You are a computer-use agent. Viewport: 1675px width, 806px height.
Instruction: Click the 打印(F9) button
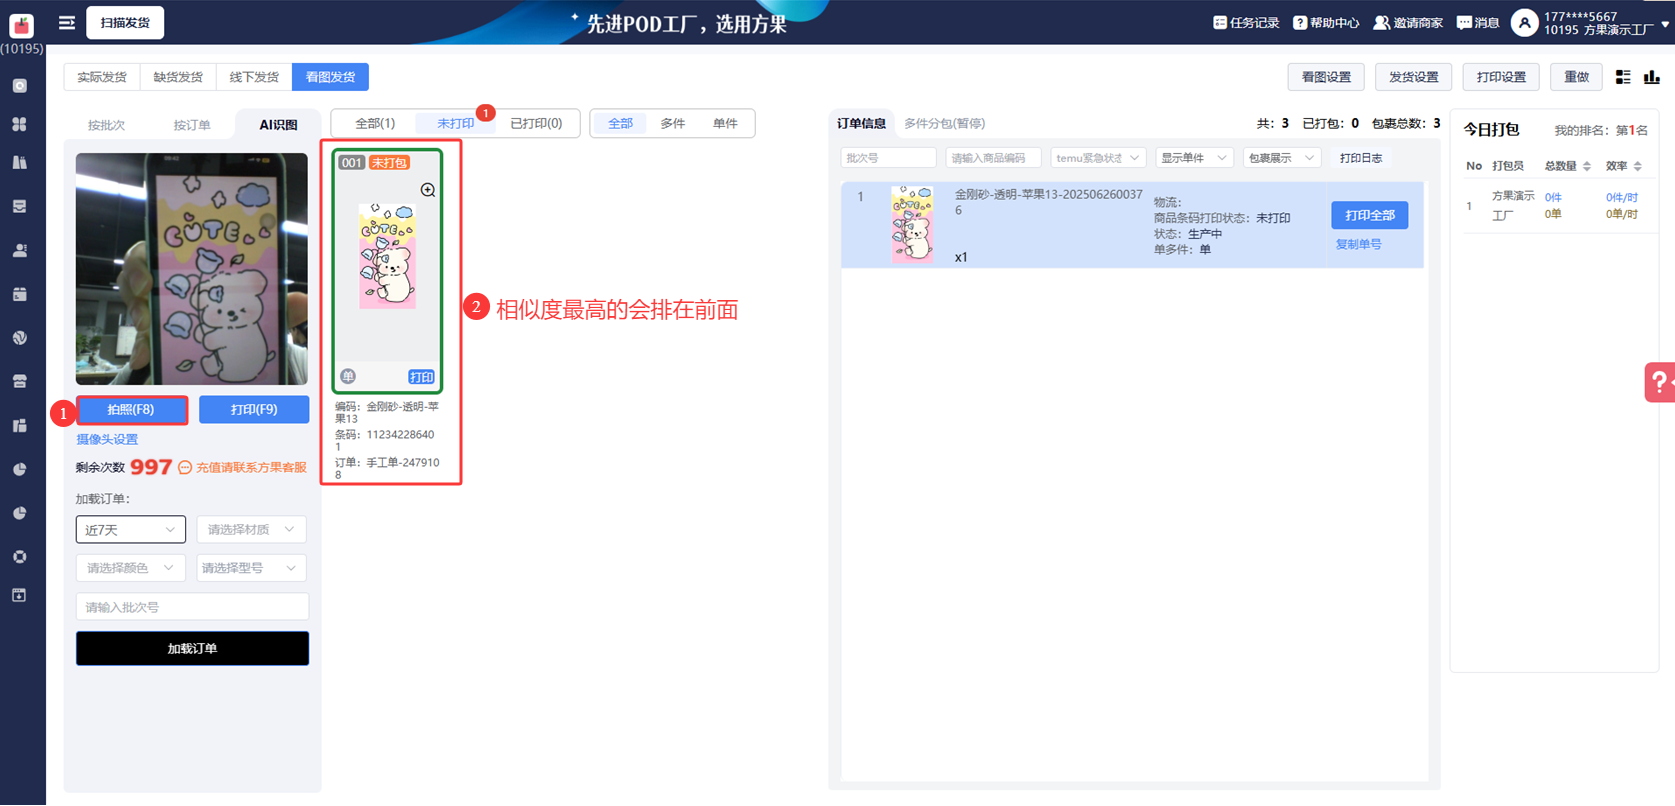[x=254, y=409]
